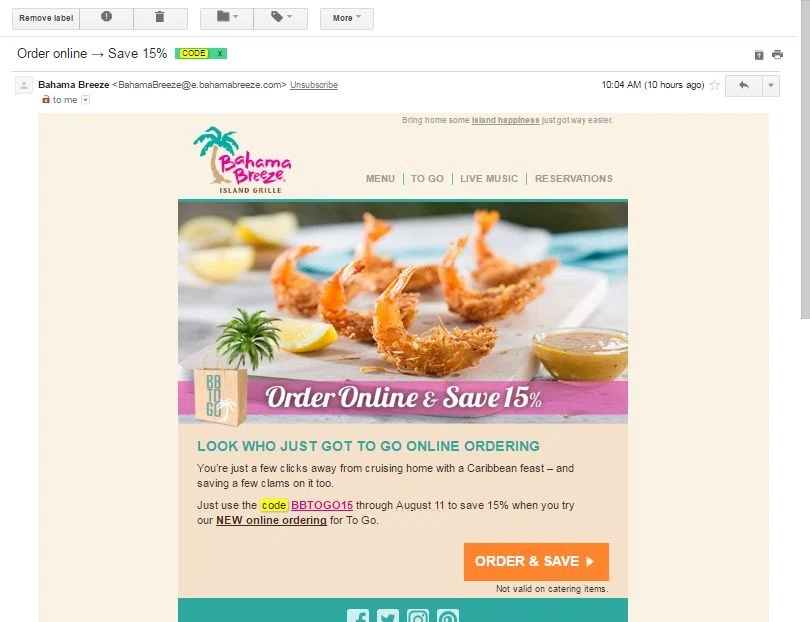Open email in new window icon
Image resolution: width=810 pixels, height=622 pixels.
[759, 55]
